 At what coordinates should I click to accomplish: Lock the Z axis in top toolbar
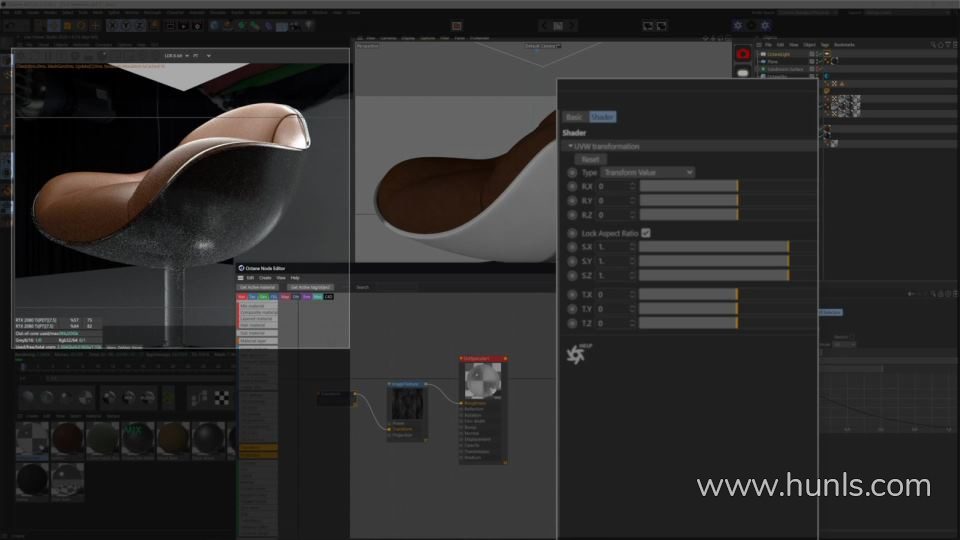click(x=139, y=26)
